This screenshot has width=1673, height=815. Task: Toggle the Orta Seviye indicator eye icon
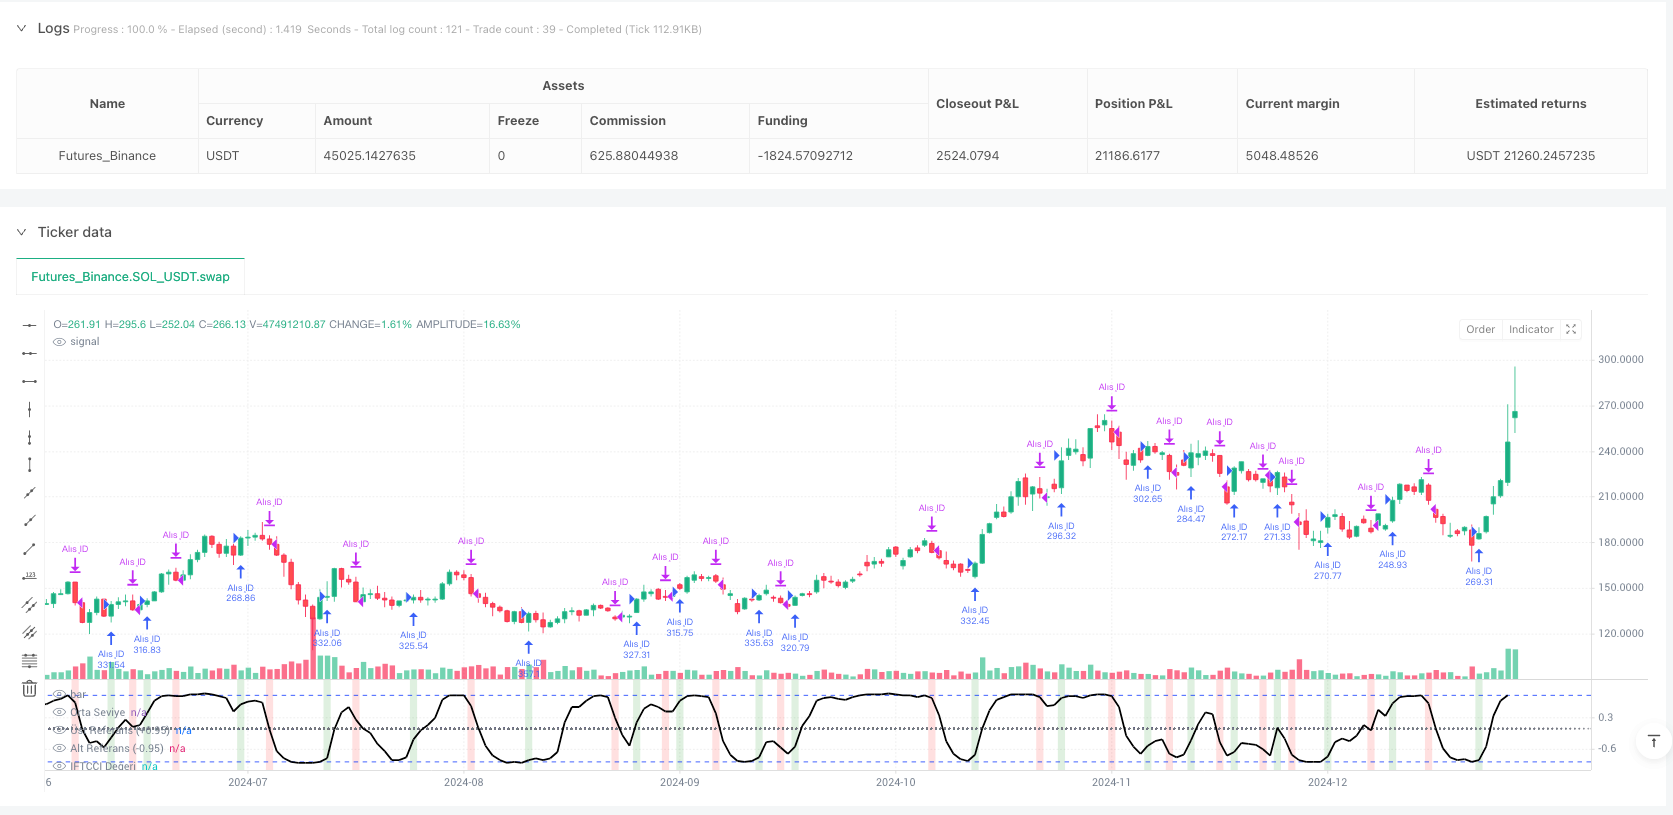pos(60,712)
